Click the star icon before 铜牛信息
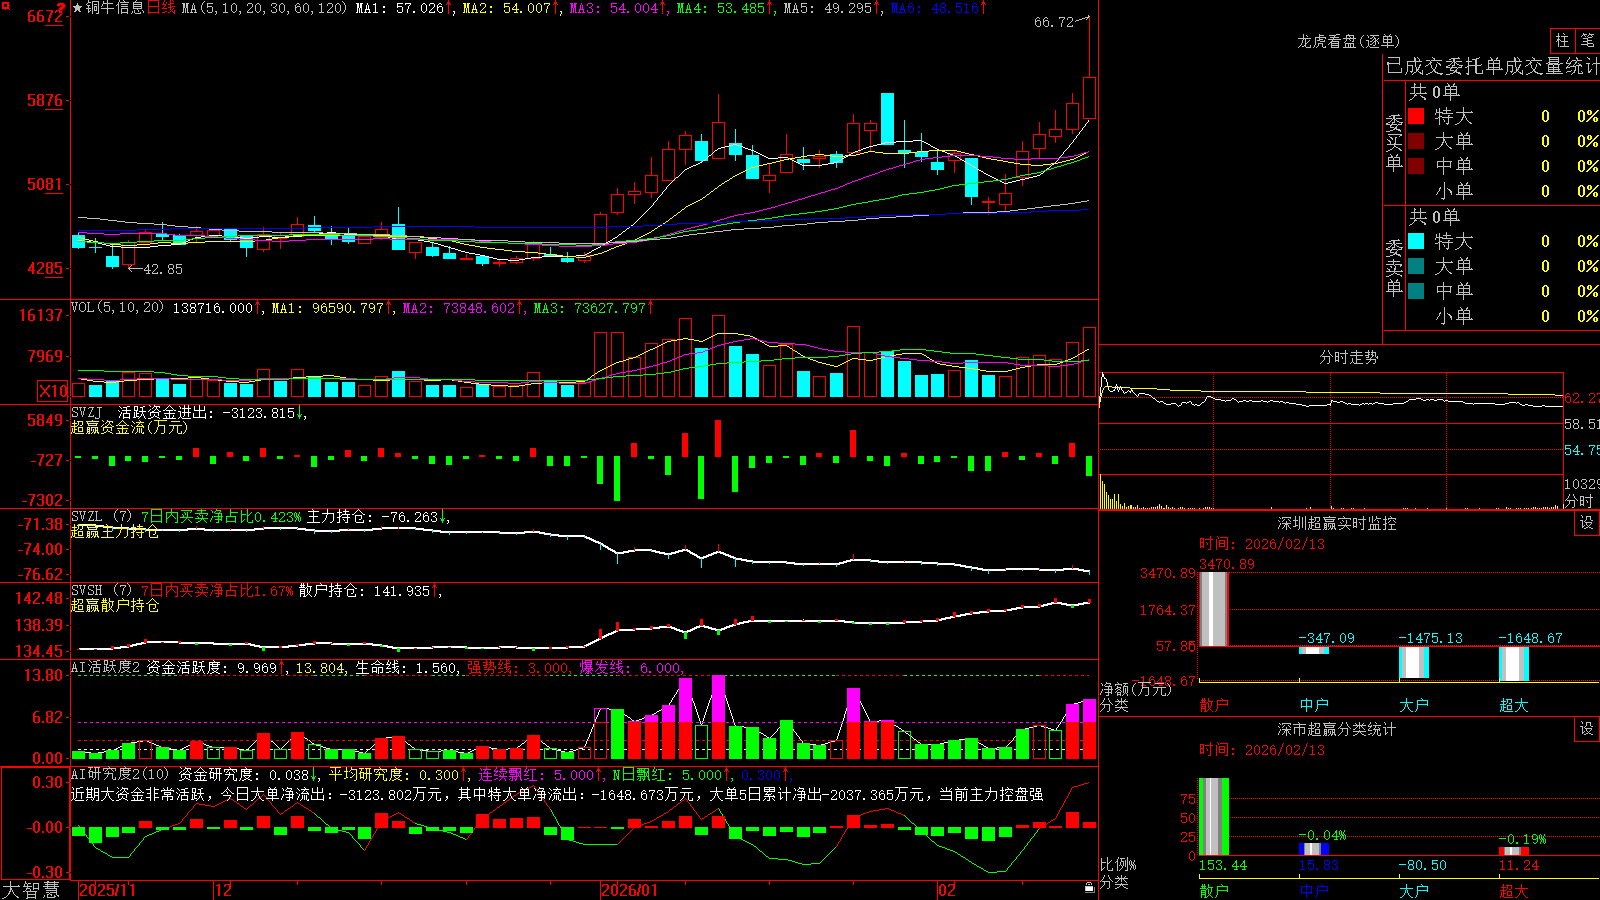This screenshot has width=1600, height=900. pyautogui.click(x=77, y=8)
